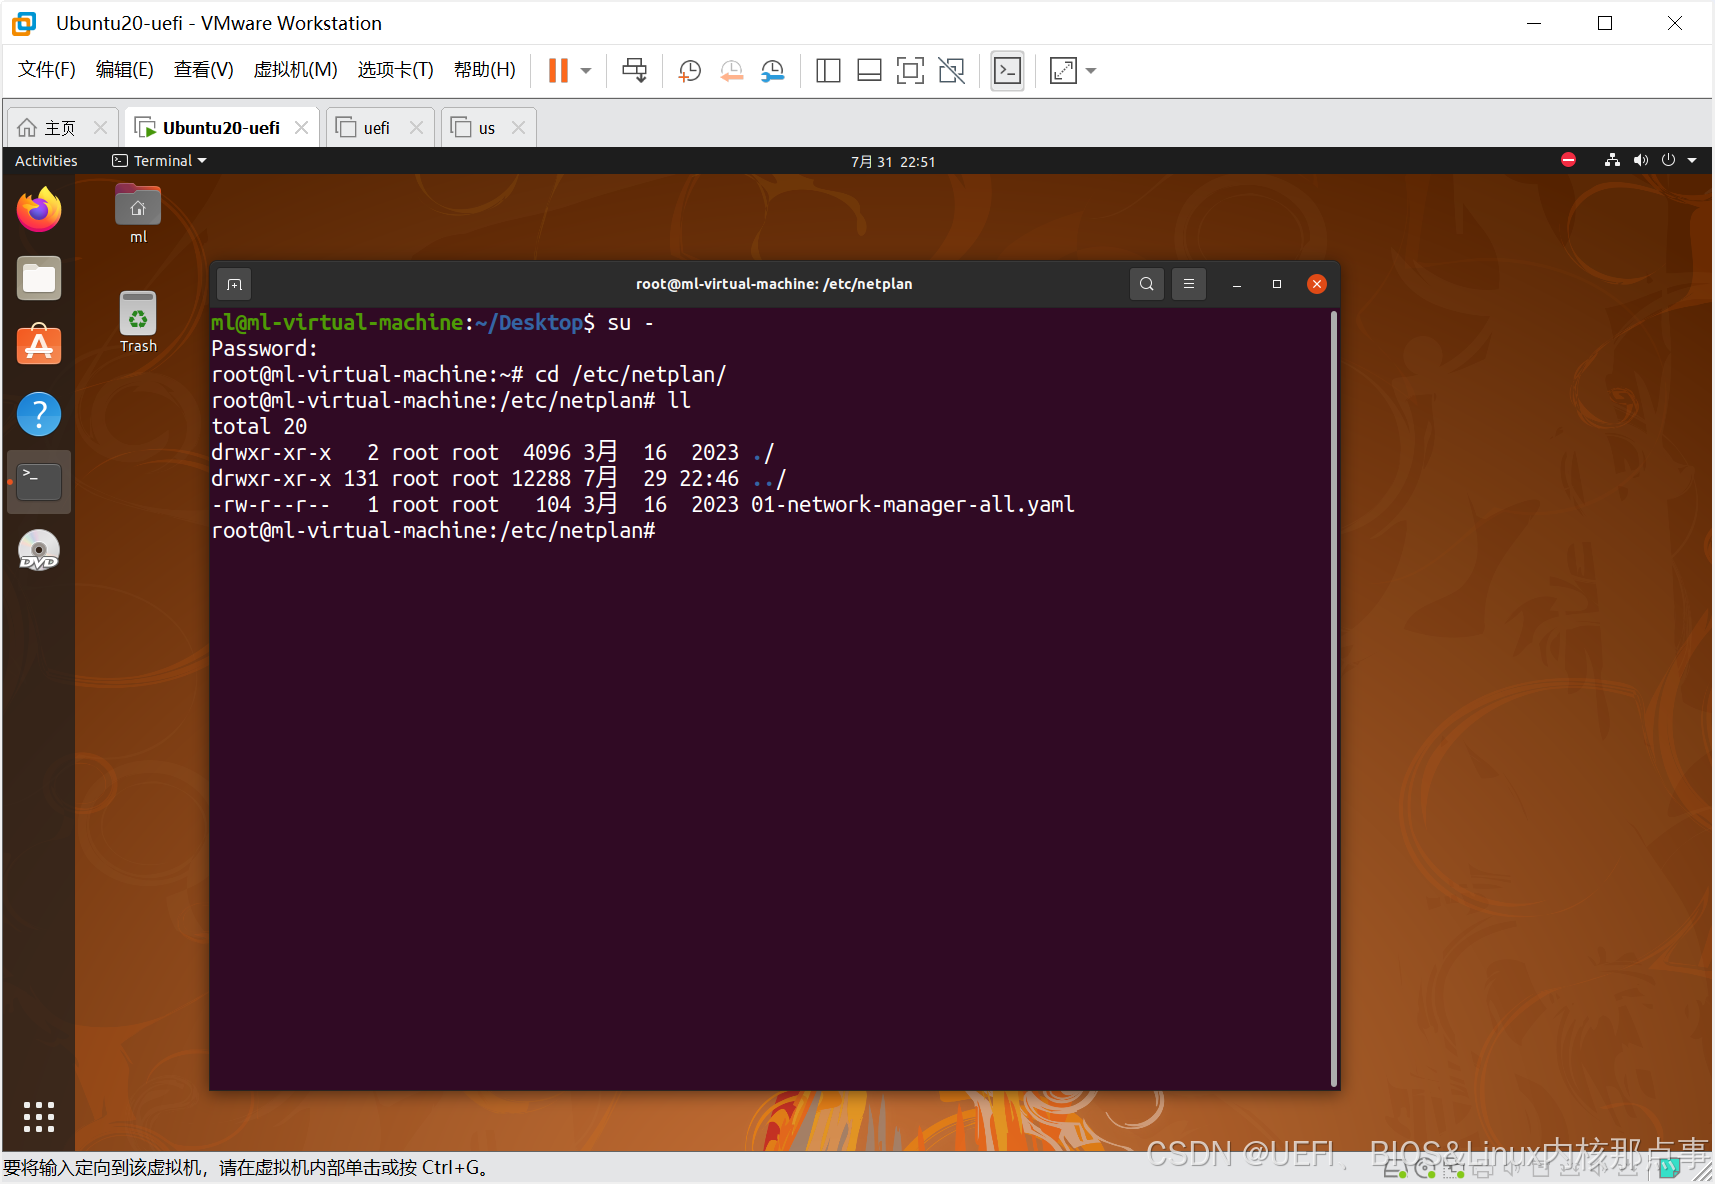Open the 编辑(E) menu
The width and height of the screenshot is (1715, 1184).
125,69
